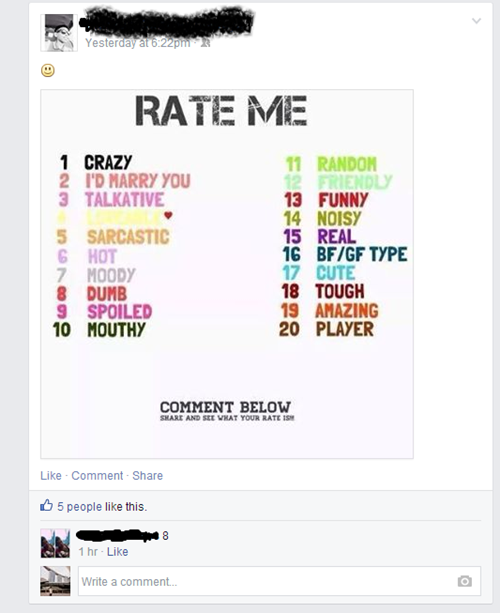Click the blue thumbs-up icon
Viewport: 500px width, 613px height.
click(x=46, y=505)
